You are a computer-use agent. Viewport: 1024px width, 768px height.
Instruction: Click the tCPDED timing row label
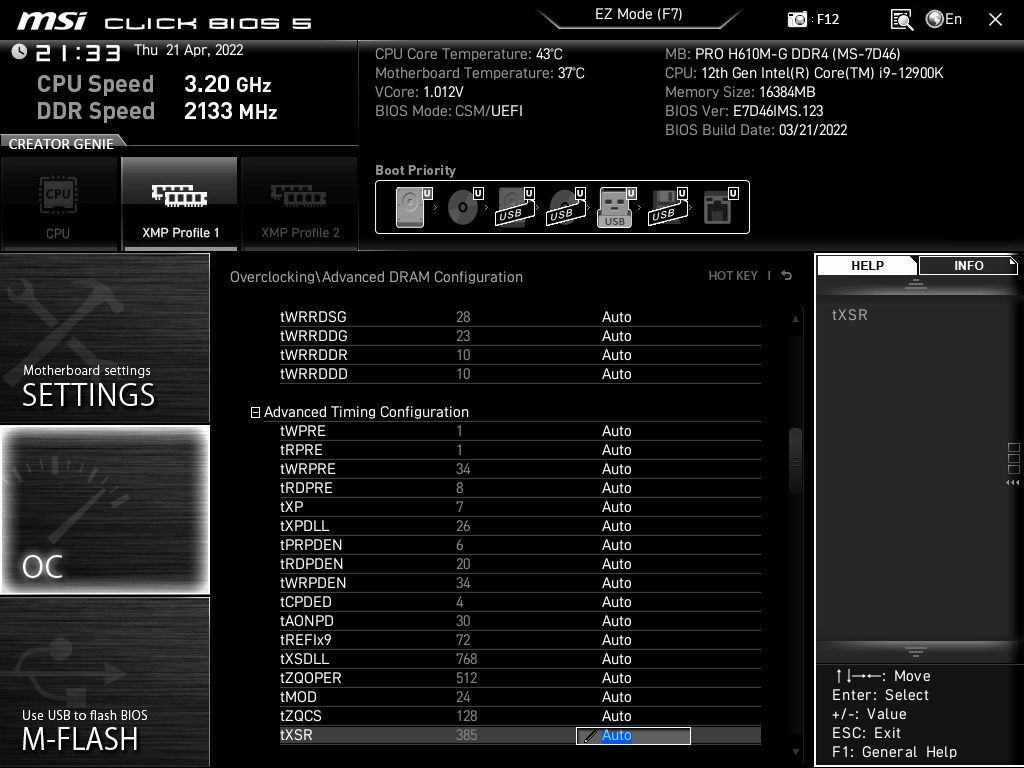pyautogui.click(x=306, y=601)
